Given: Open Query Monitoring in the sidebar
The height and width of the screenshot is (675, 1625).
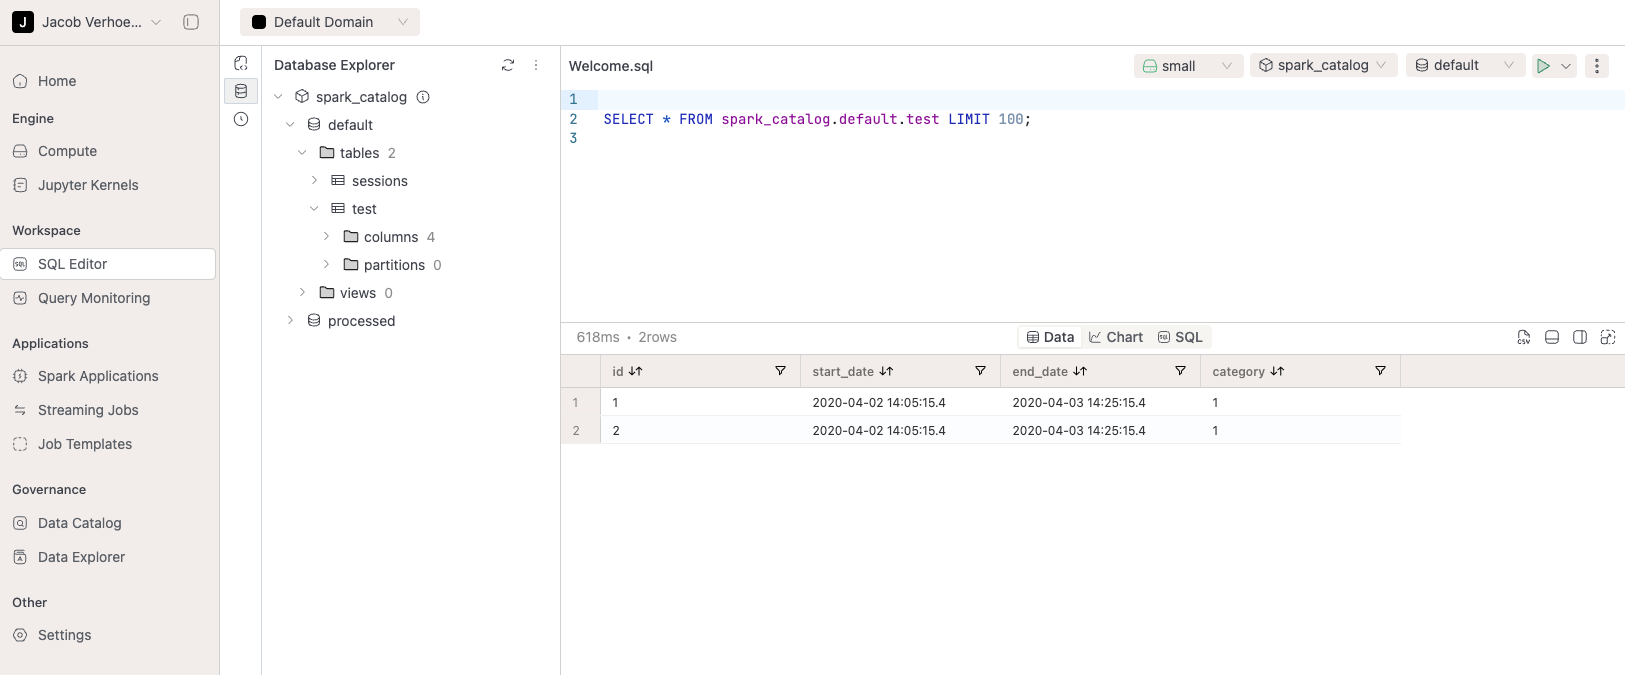Looking at the screenshot, I should tap(94, 298).
